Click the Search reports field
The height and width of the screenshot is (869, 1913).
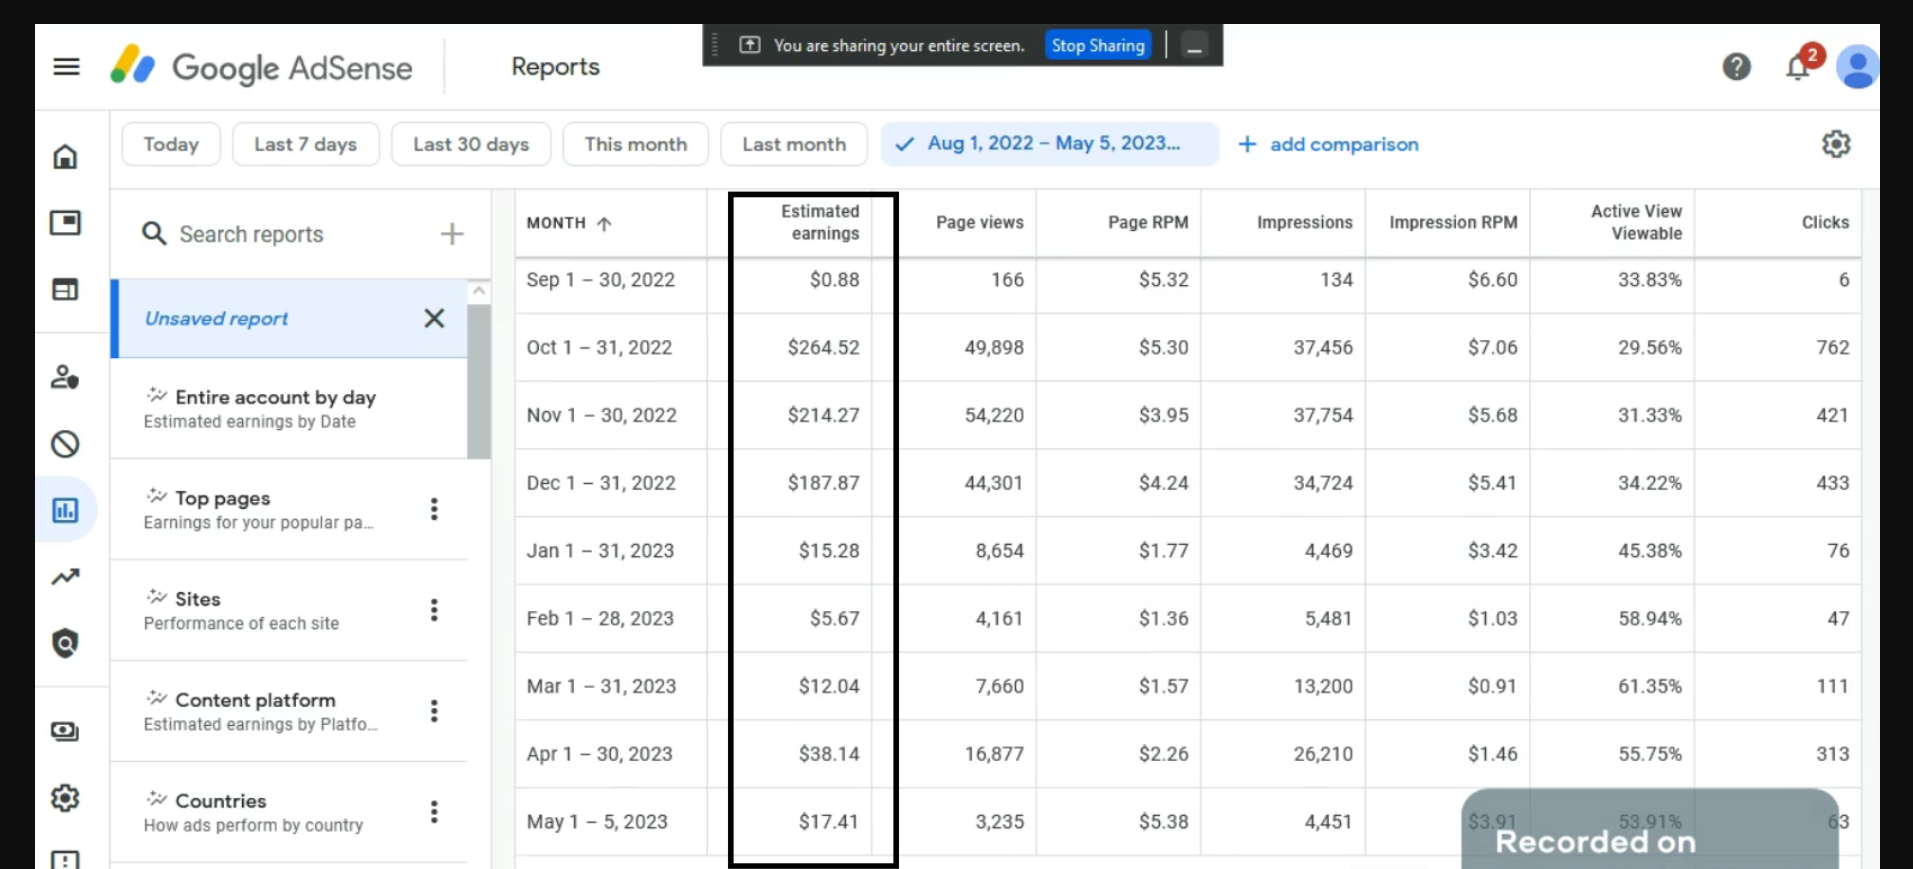[x=251, y=234]
